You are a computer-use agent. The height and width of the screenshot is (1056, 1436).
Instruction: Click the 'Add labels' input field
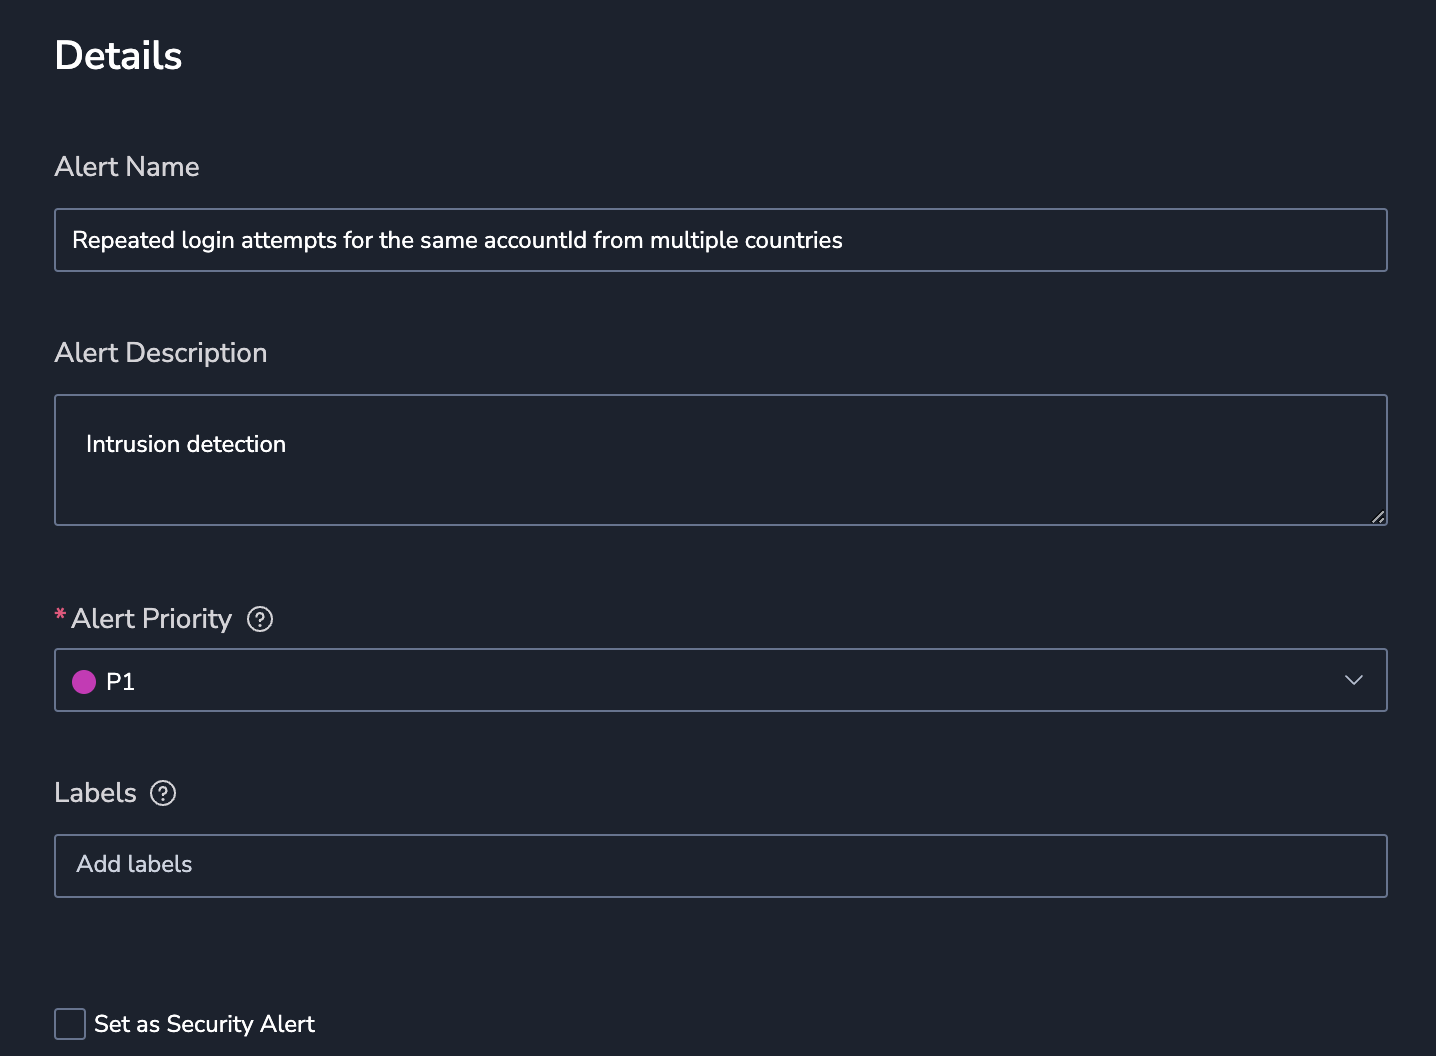(x=721, y=866)
